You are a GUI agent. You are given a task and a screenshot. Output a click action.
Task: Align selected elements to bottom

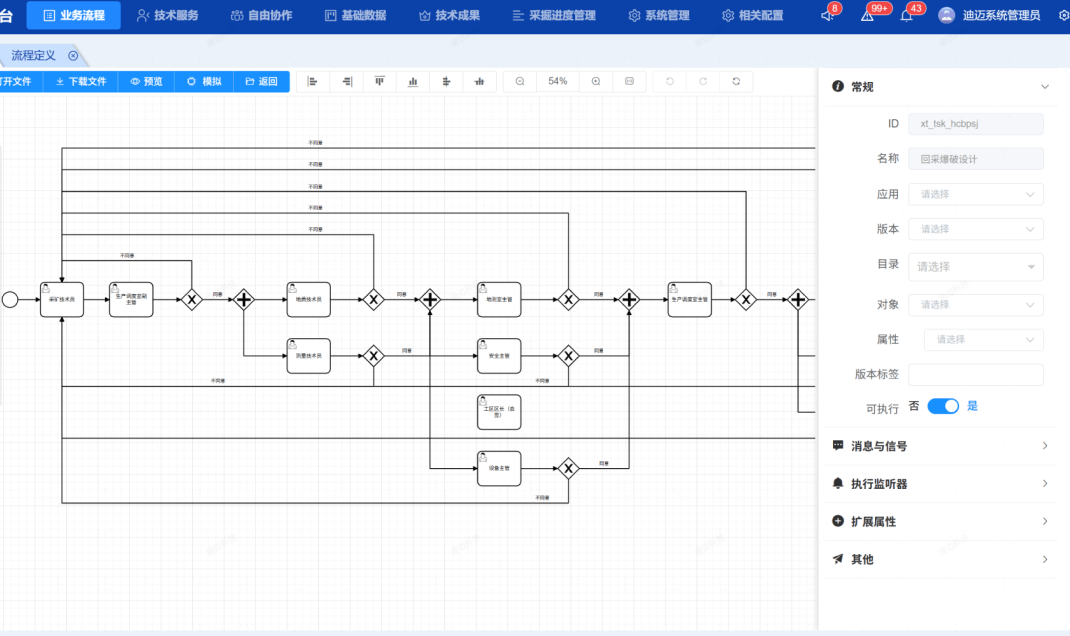click(x=413, y=82)
